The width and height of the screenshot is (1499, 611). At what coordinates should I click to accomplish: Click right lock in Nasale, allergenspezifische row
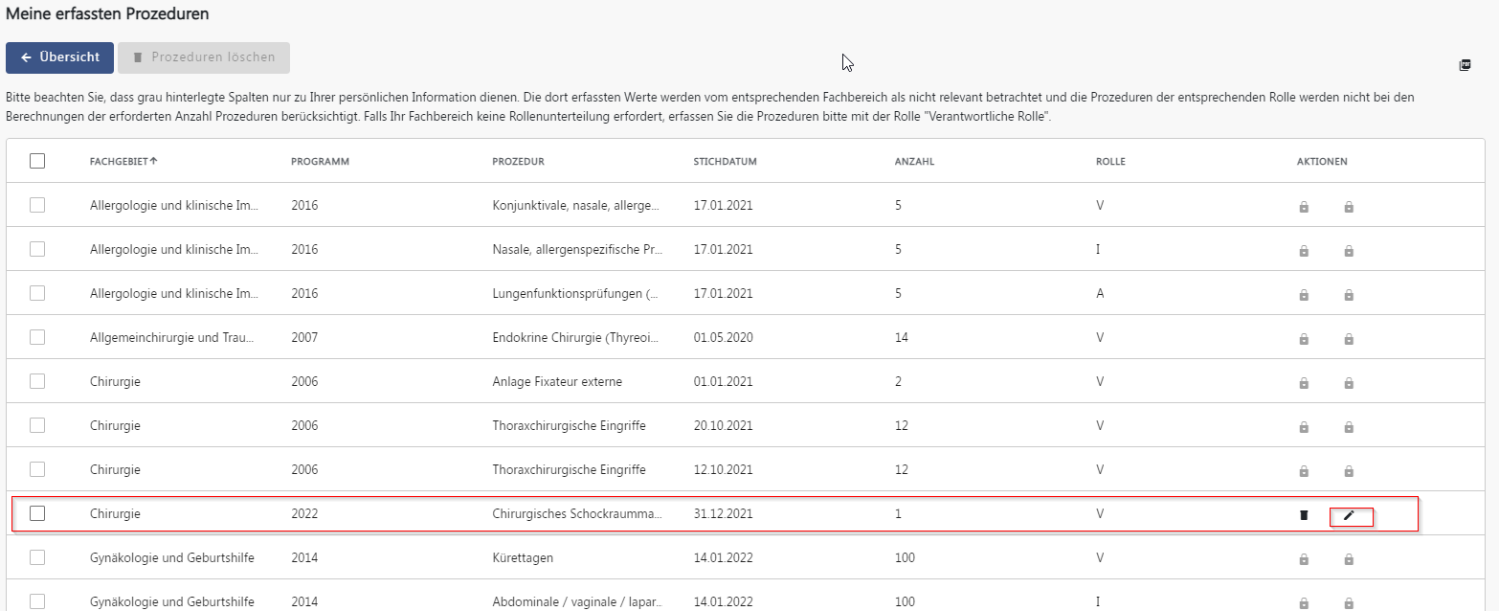click(x=1349, y=251)
